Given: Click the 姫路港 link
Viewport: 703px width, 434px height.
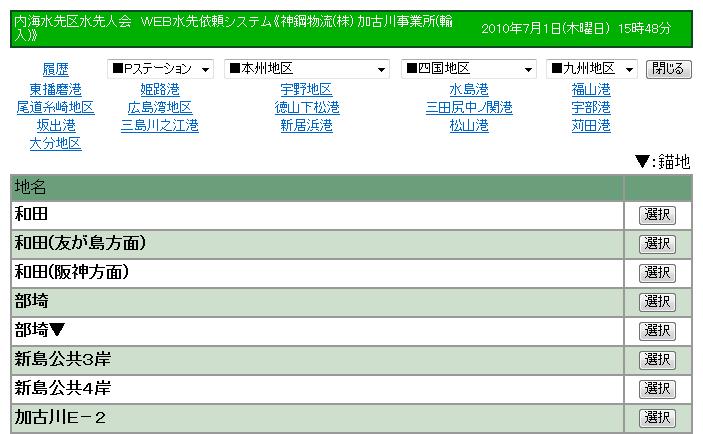Looking at the screenshot, I should 160,90.
